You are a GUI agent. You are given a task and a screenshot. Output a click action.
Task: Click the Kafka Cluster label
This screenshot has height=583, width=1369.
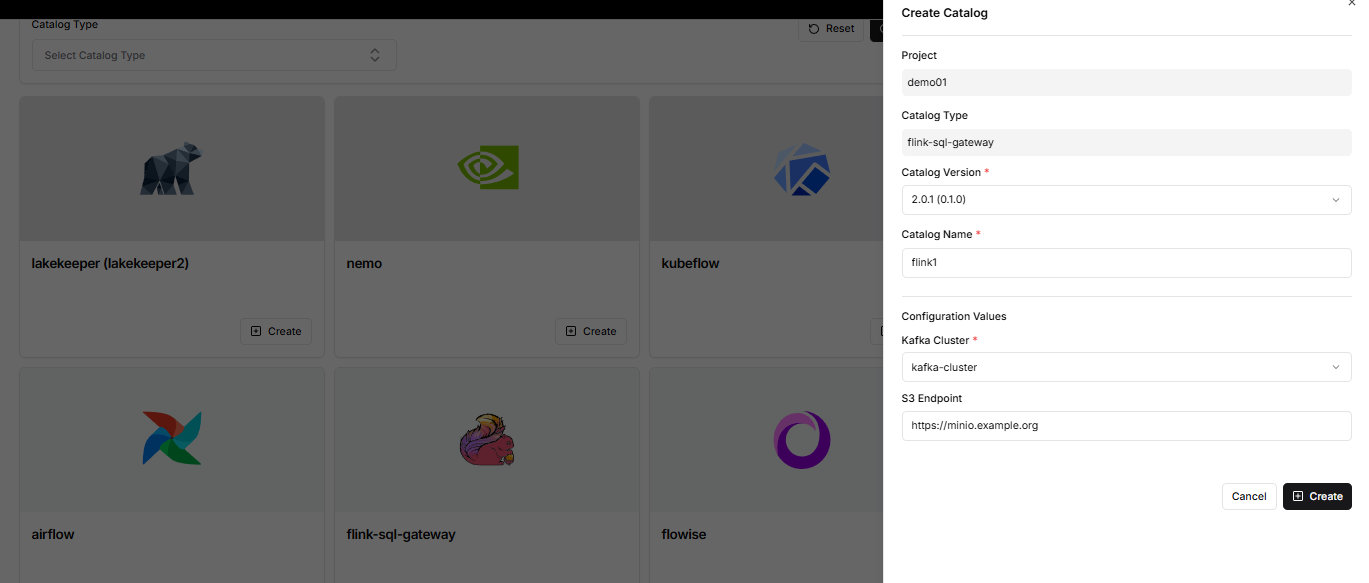[936, 340]
